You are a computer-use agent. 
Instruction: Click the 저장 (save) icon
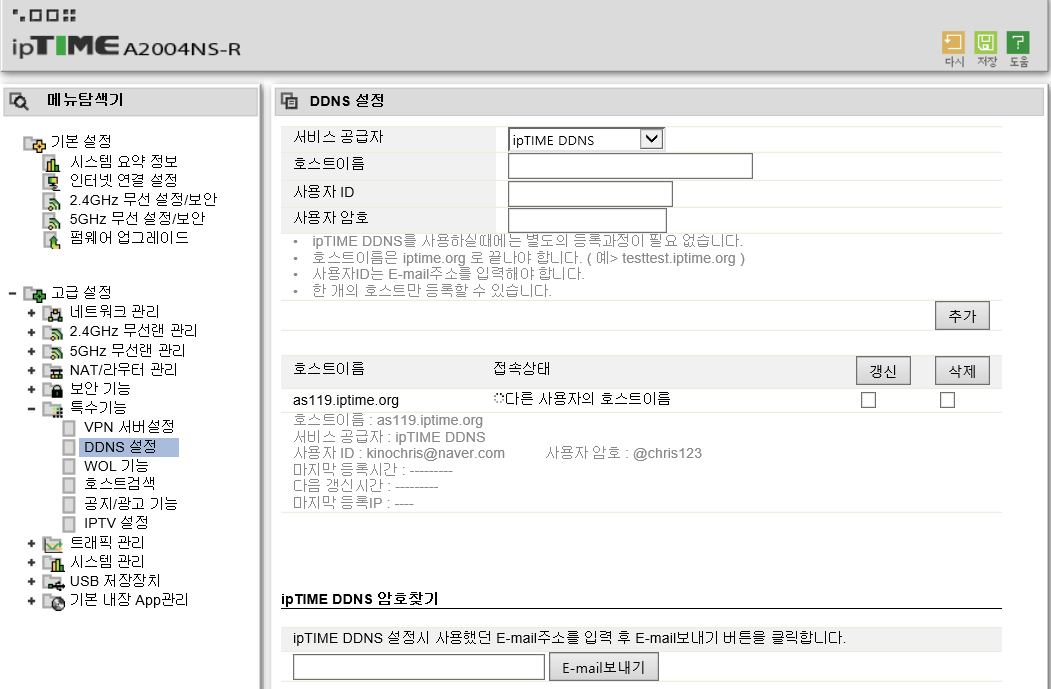click(x=985, y=43)
